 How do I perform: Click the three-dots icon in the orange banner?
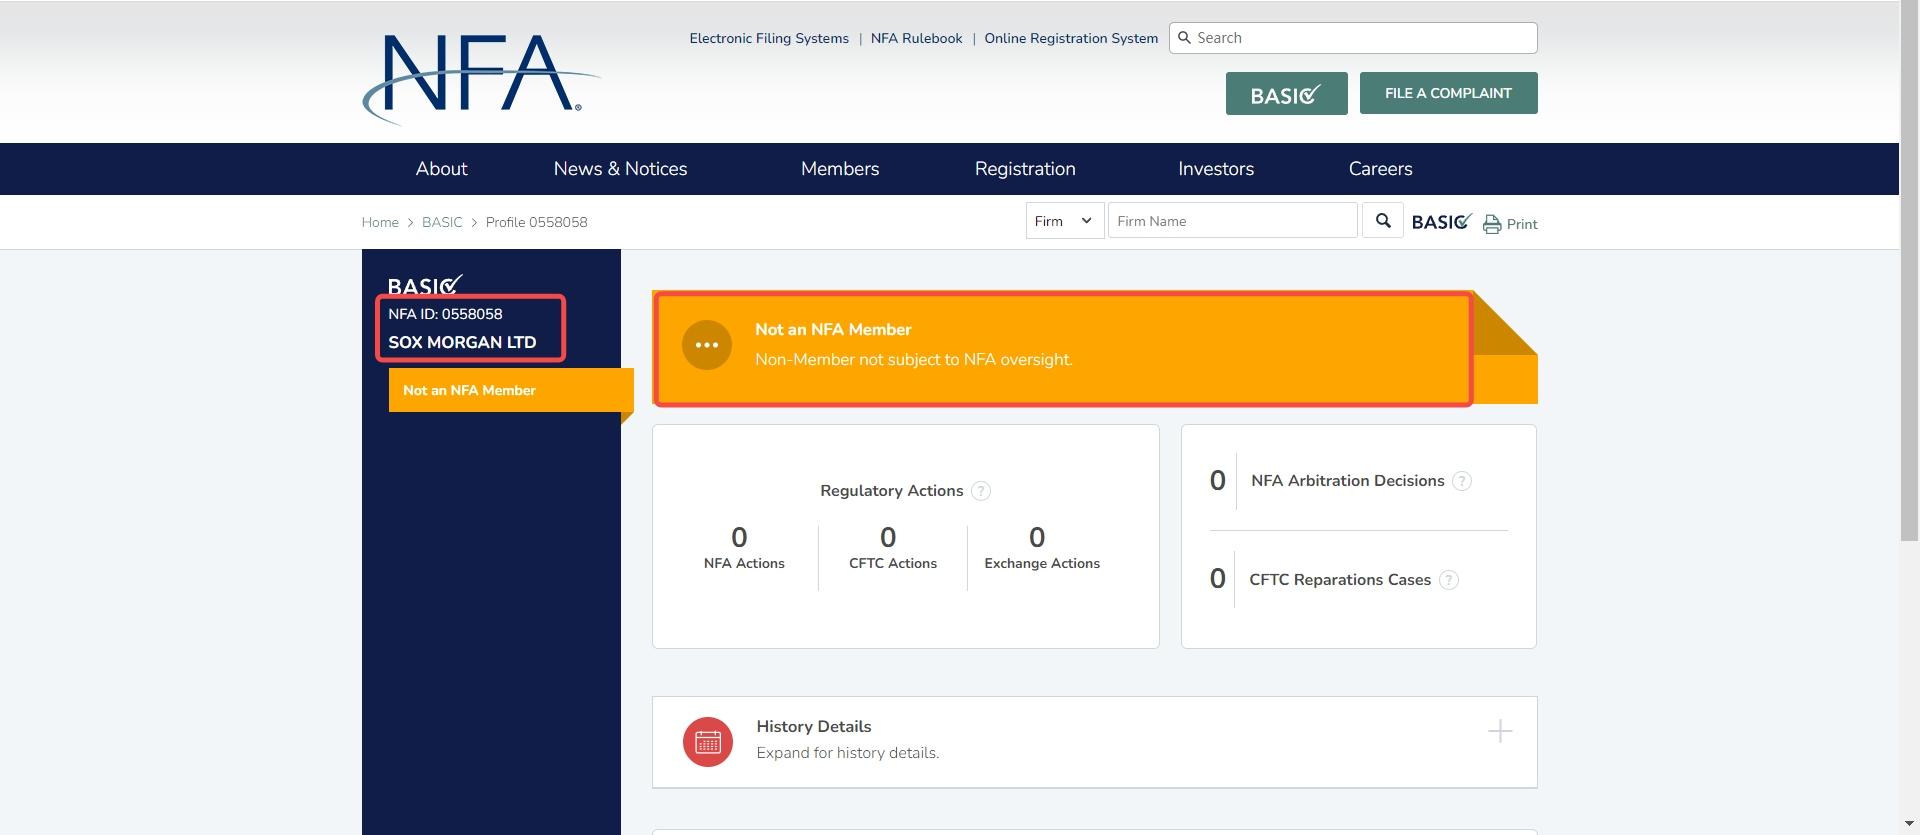point(707,345)
